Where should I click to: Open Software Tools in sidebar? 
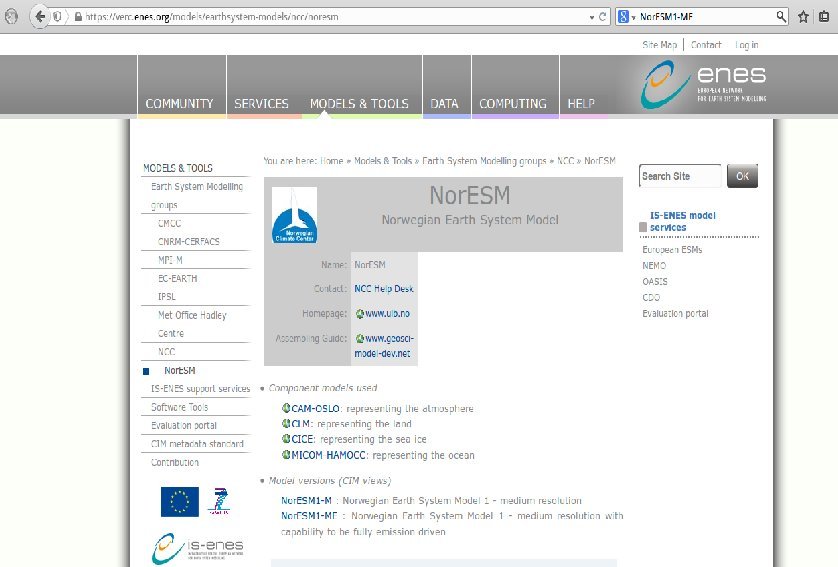click(x=179, y=407)
